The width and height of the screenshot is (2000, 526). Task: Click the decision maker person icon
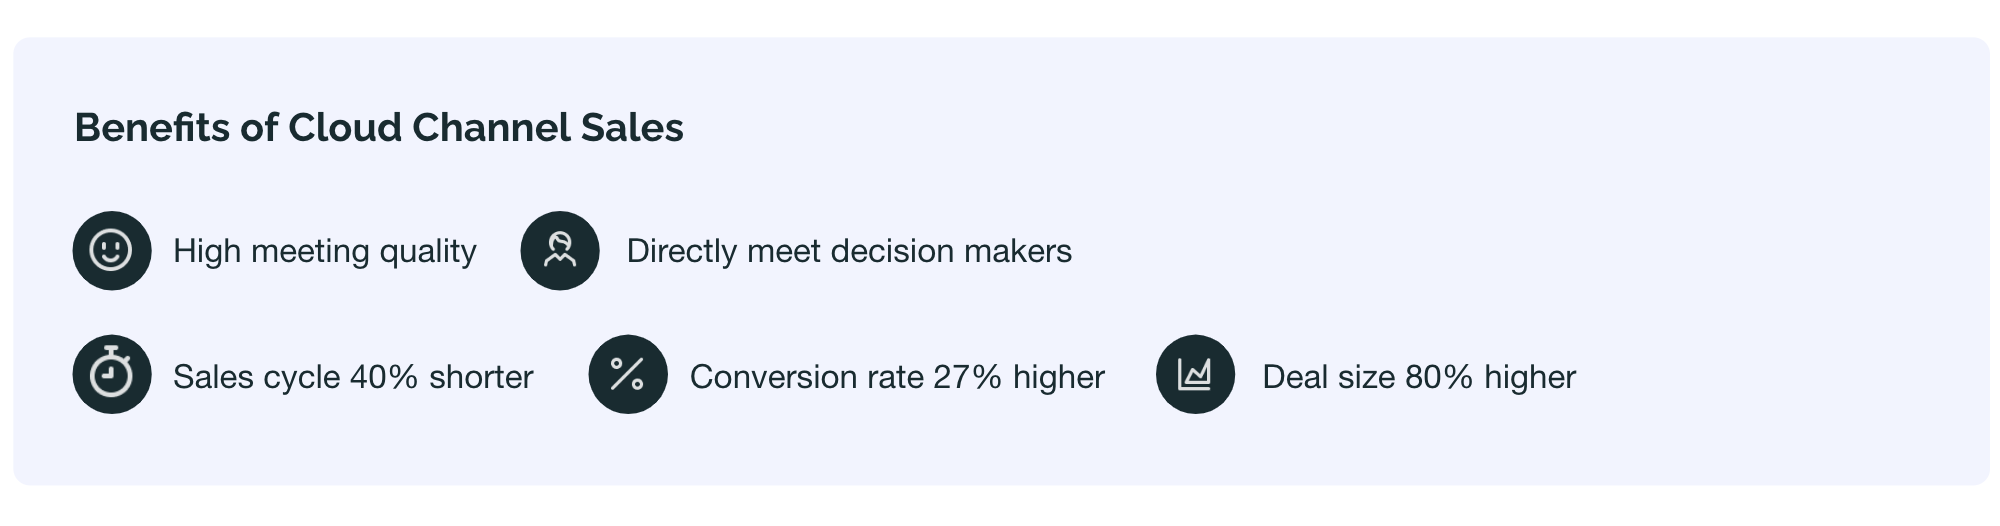tap(560, 250)
